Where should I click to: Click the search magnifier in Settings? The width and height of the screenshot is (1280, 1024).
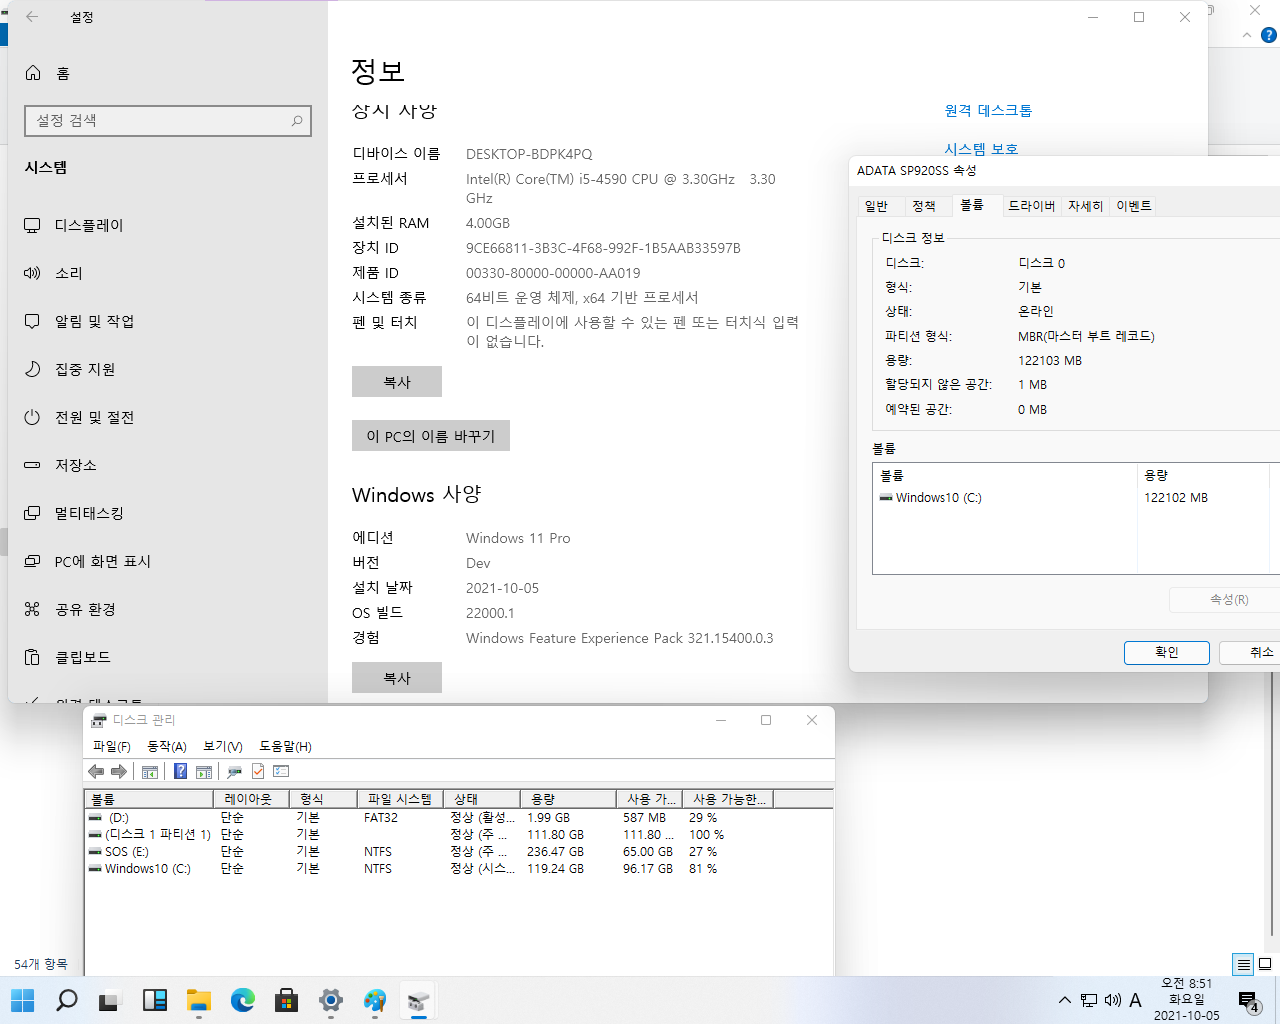point(297,121)
